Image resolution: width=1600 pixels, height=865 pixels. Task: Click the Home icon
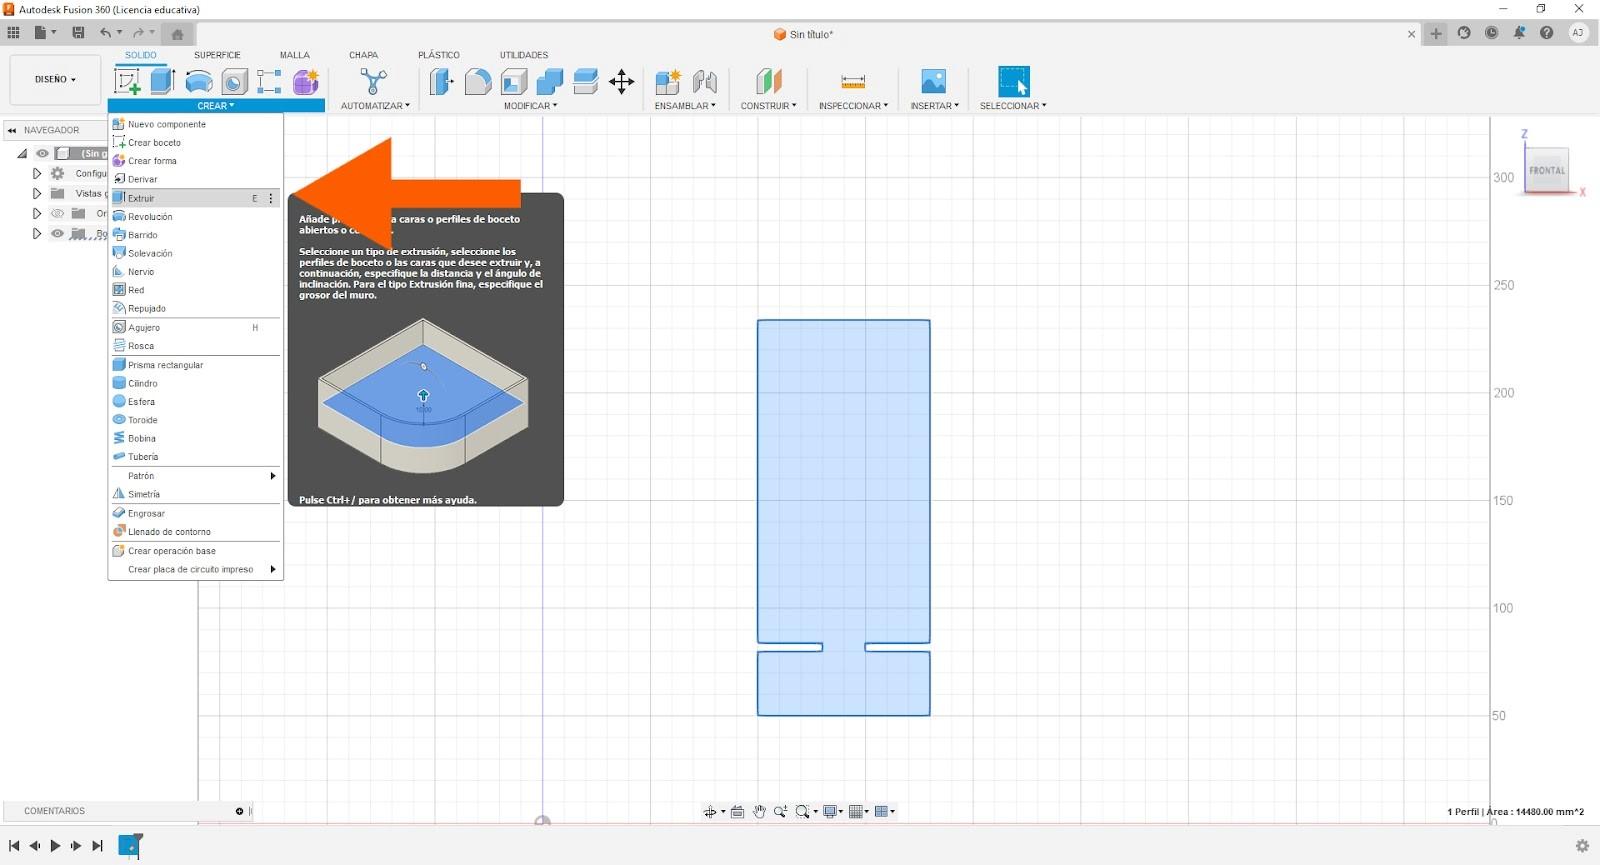(x=177, y=34)
